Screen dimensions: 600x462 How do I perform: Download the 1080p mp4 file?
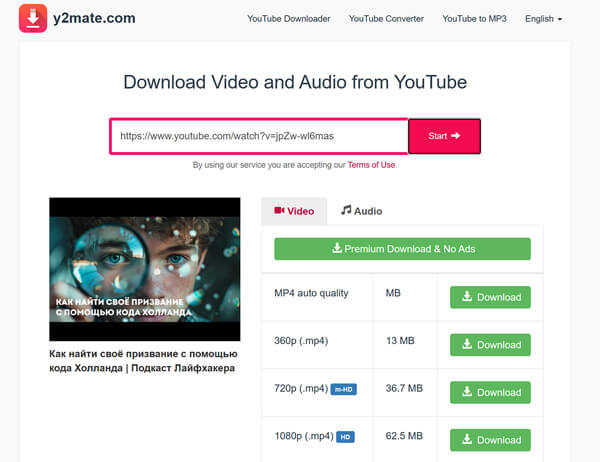pos(490,439)
